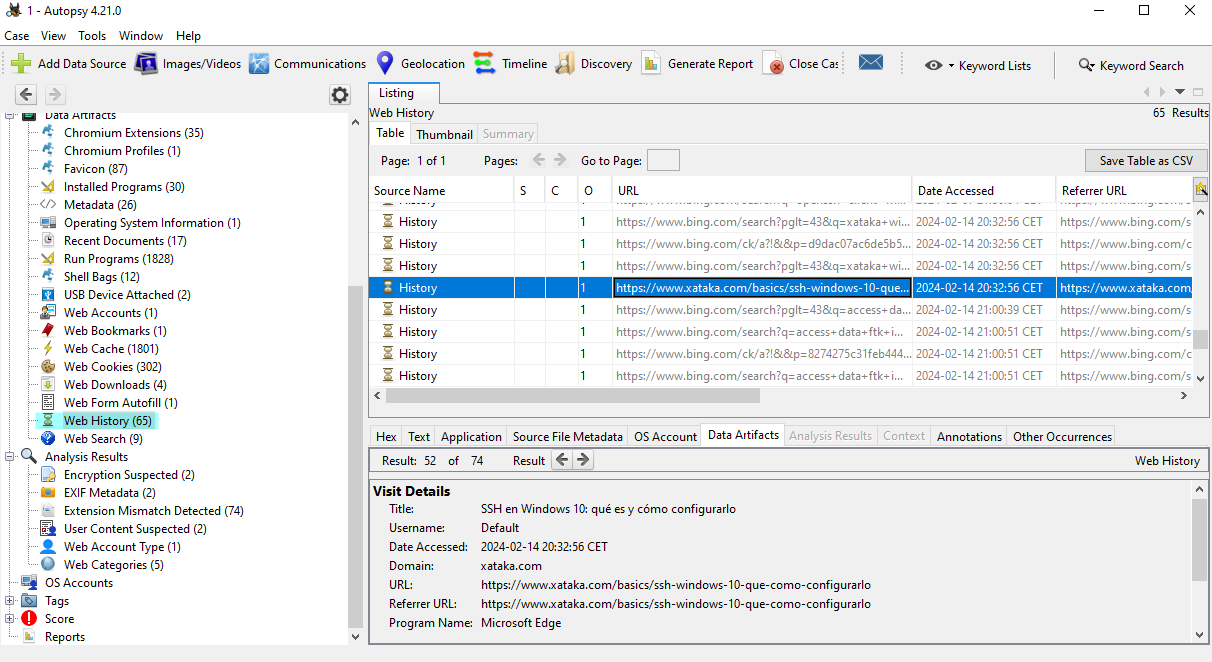This screenshot has width=1212, height=662.
Task: Click Save Table as CSV button
Action: coord(1146,161)
